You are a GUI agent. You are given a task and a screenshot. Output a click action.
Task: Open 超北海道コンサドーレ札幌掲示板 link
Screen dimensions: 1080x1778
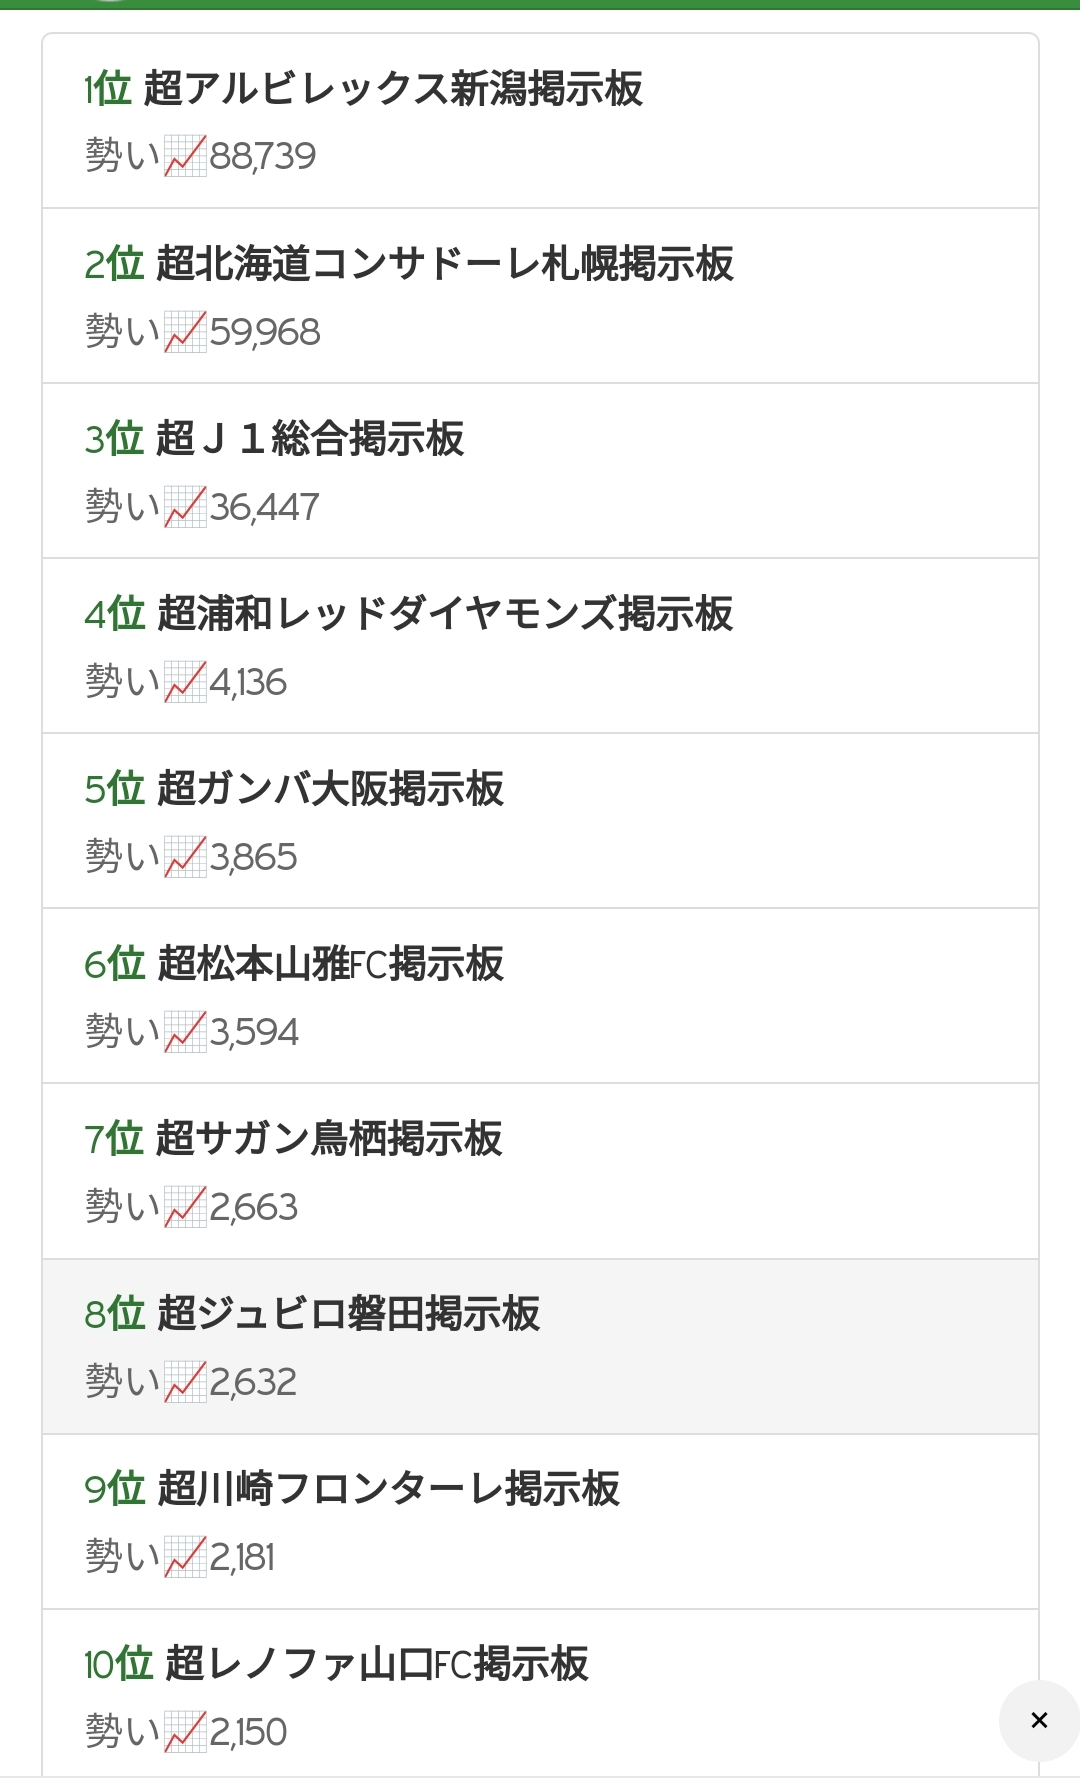click(445, 264)
